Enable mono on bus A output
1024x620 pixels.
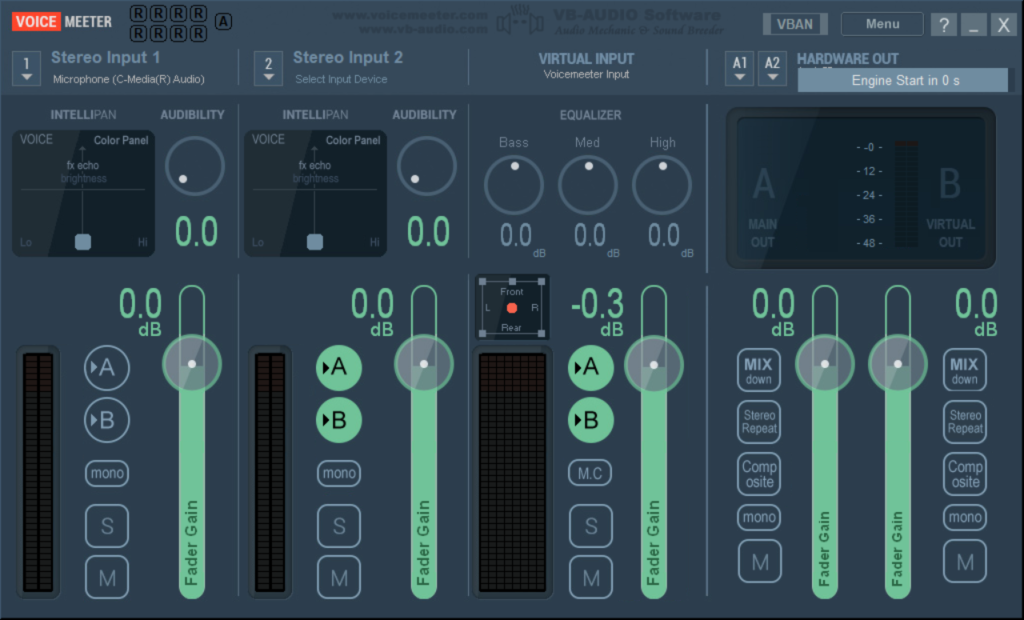[x=759, y=517]
